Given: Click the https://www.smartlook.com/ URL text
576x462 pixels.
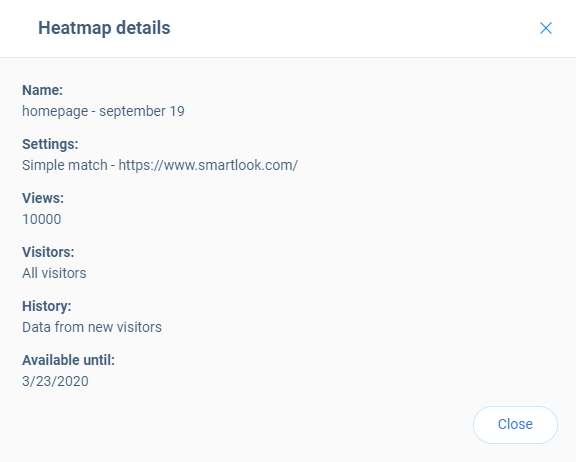Looking at the screenshot, I should [208, 165].
